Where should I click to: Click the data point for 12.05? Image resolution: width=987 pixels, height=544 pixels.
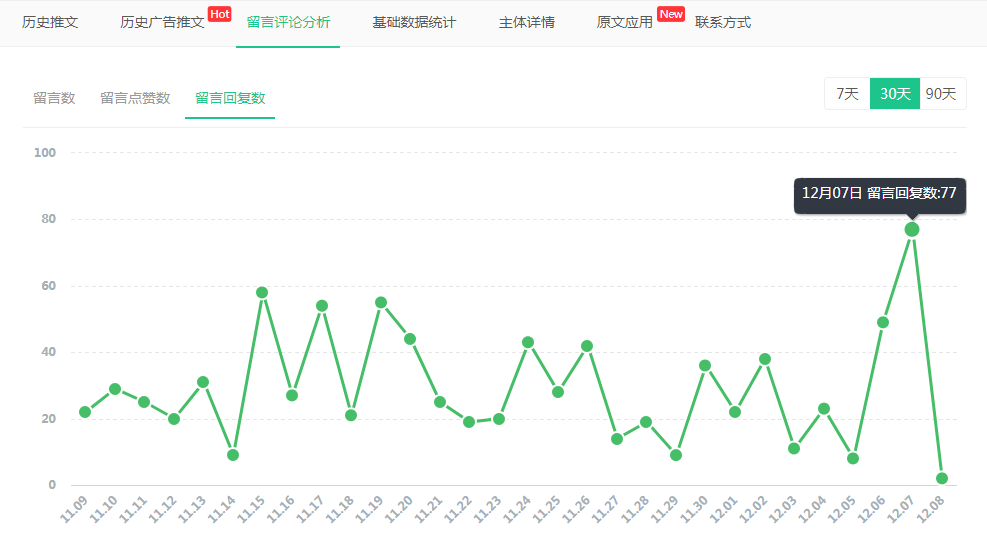(x=853, y=458)
